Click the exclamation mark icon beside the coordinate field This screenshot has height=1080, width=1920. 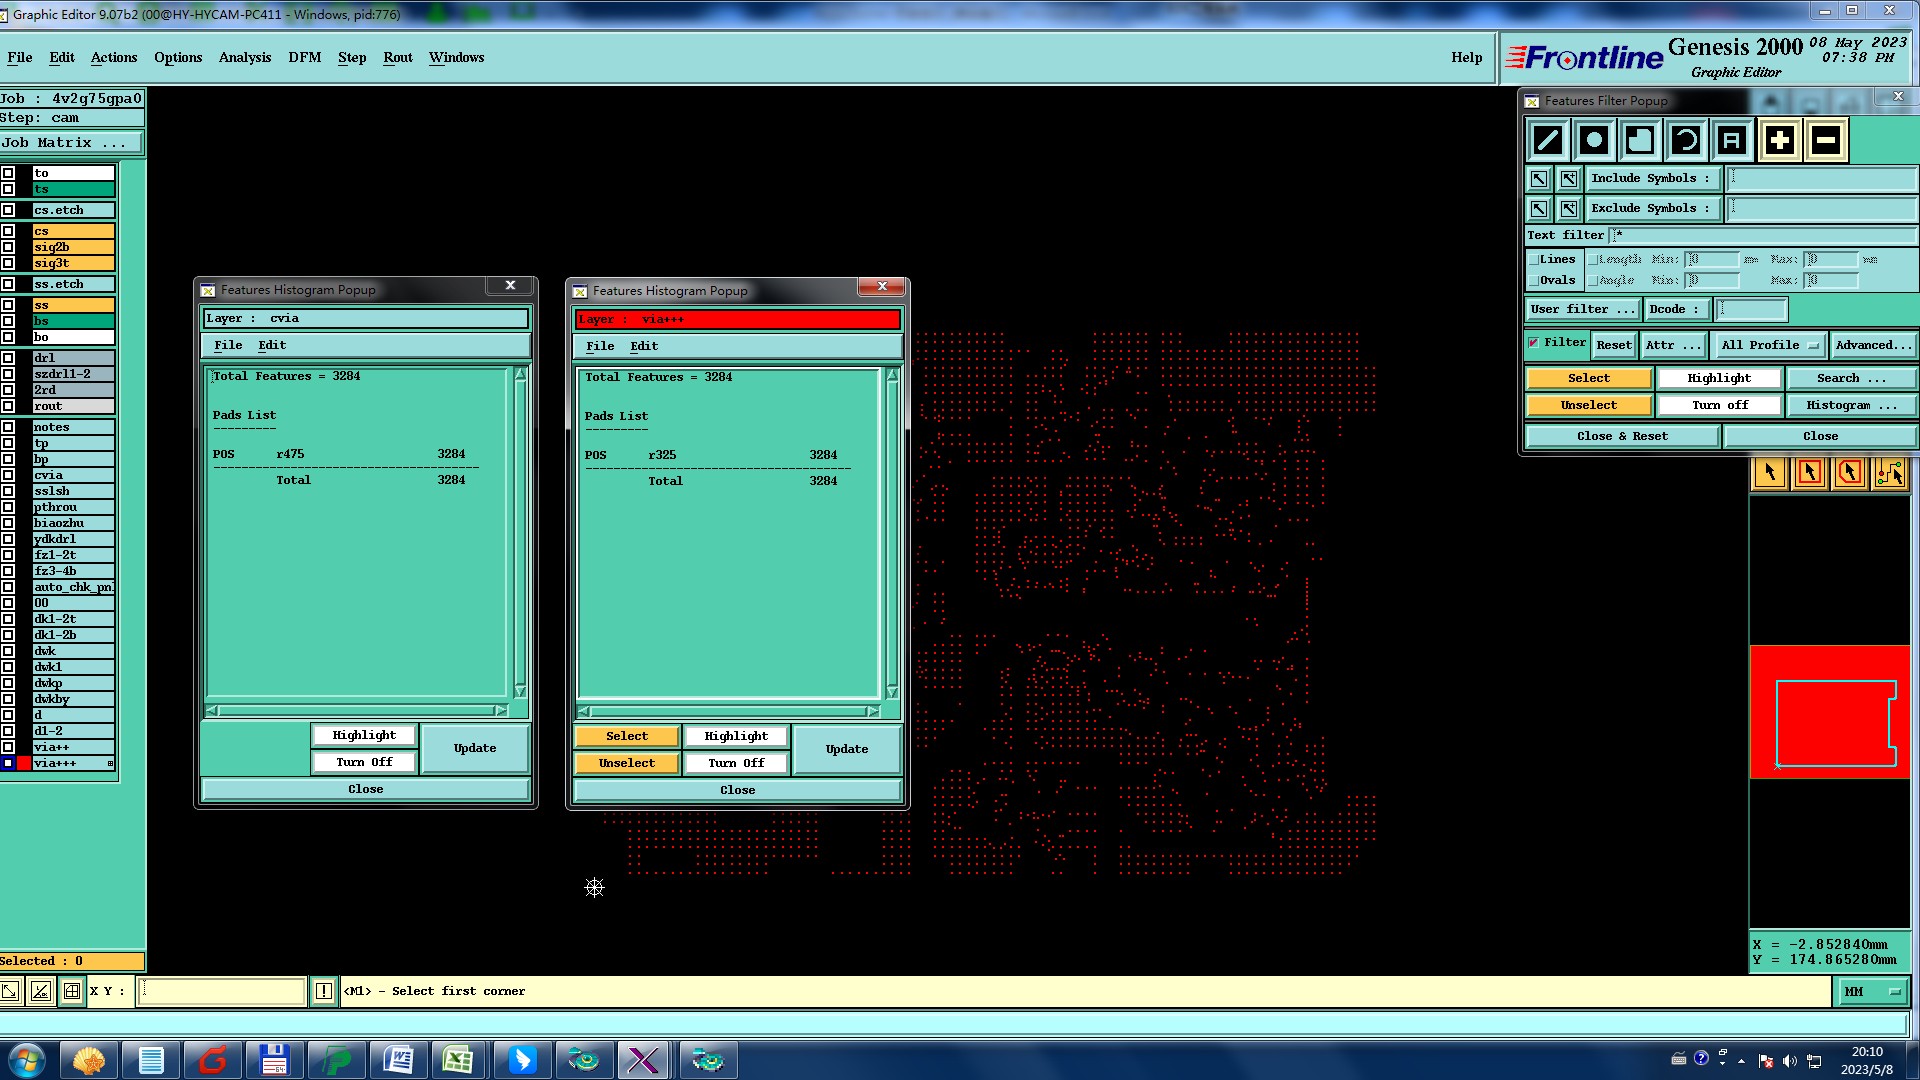(324, 991)
